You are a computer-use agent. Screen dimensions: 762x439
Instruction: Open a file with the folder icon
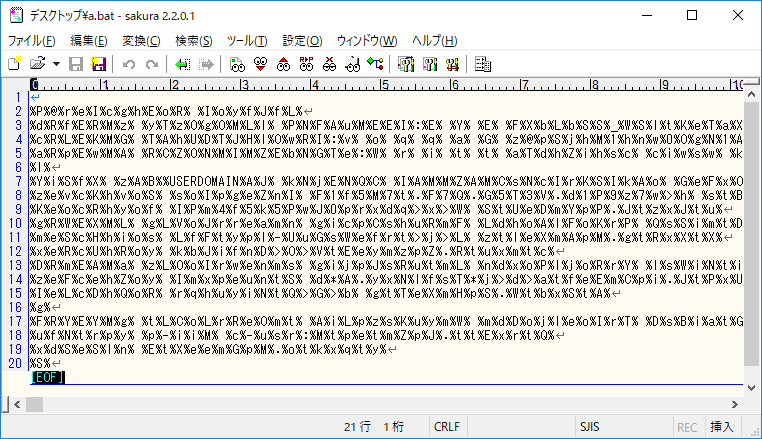tap(37, 64)
